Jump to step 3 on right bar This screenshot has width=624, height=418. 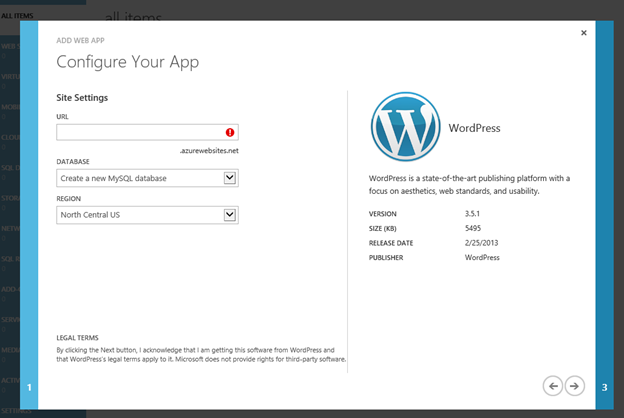point(604,387)
